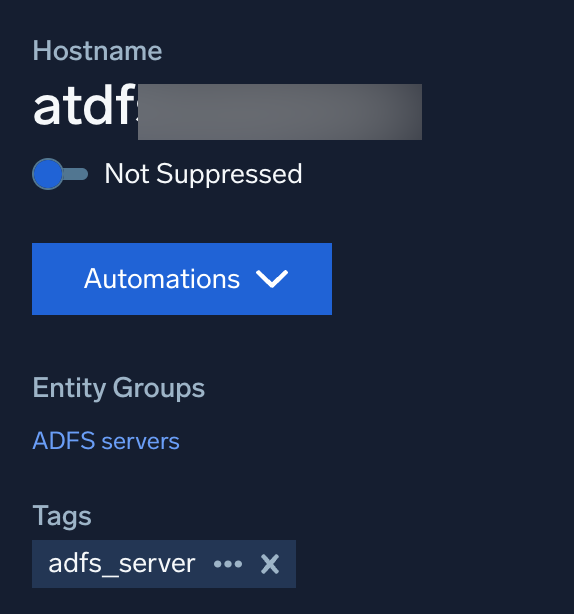Toggle the Not Suppressed switch
The image size is (574, 614).
coord(60,174)
